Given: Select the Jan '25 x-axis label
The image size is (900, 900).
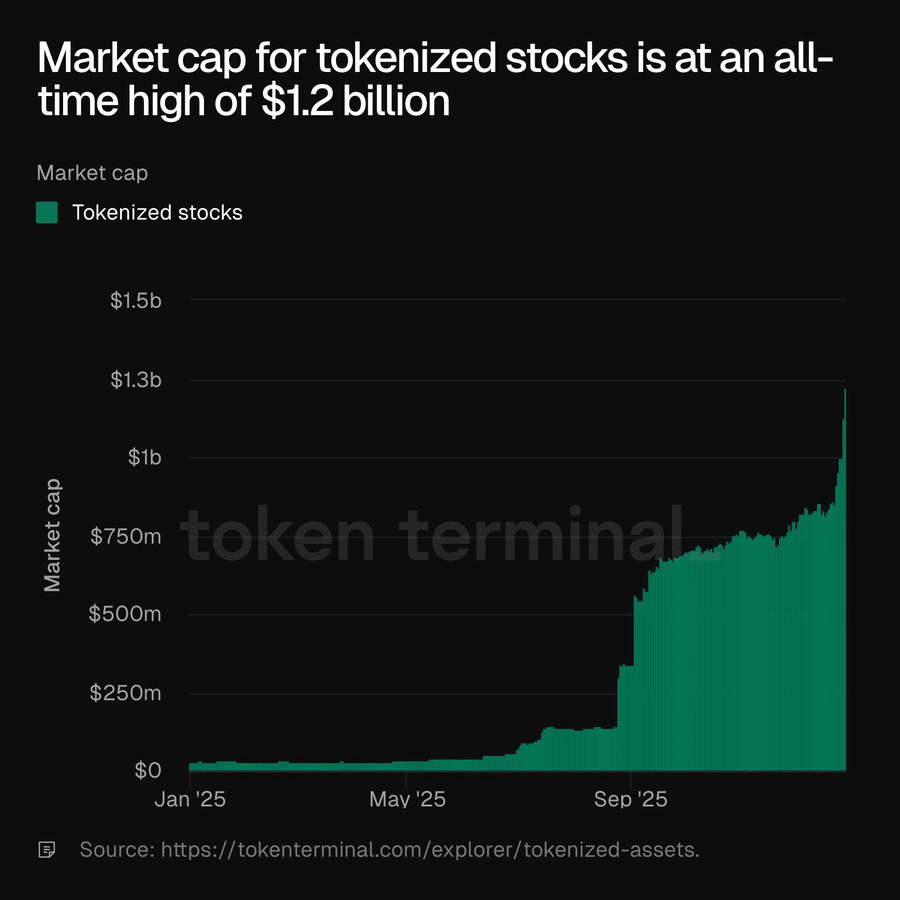Looking at the screenshot, I should click(x=190, y=800).
